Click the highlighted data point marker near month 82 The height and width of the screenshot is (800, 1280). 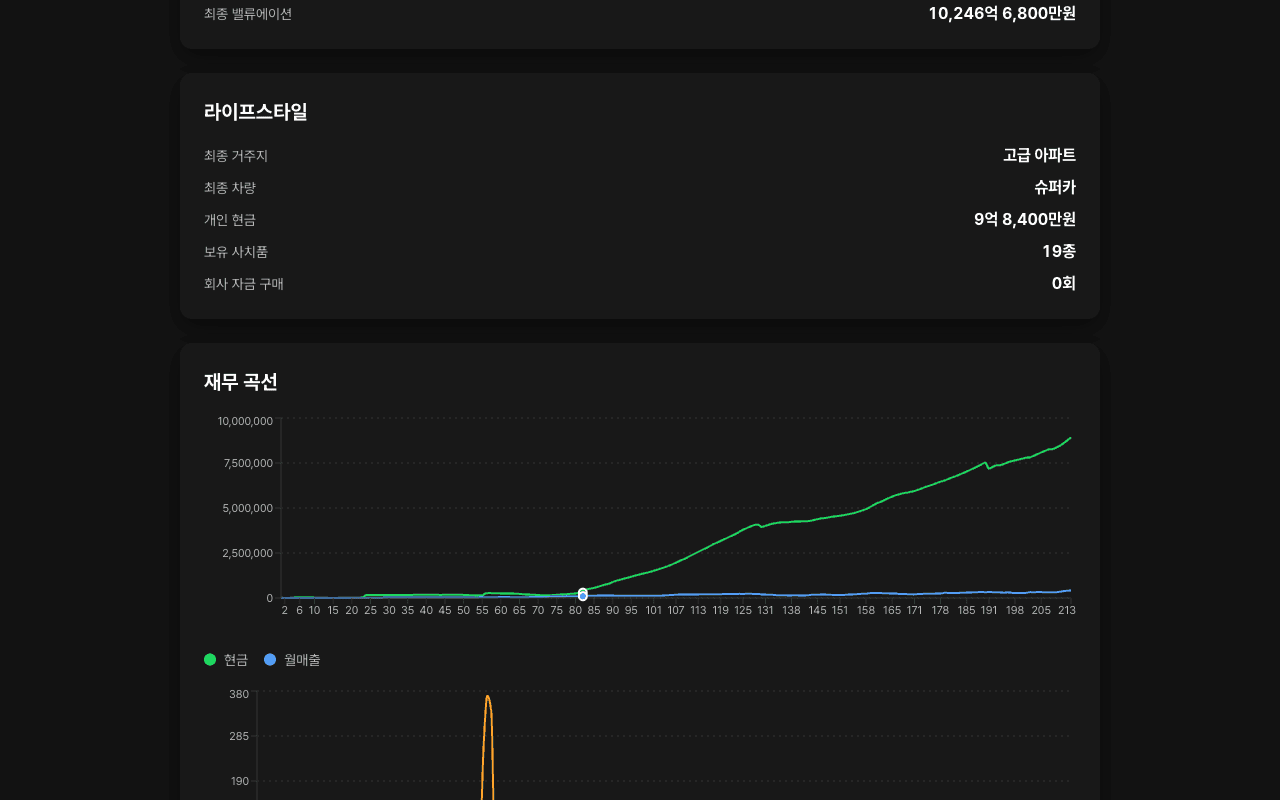click(583, 595)
